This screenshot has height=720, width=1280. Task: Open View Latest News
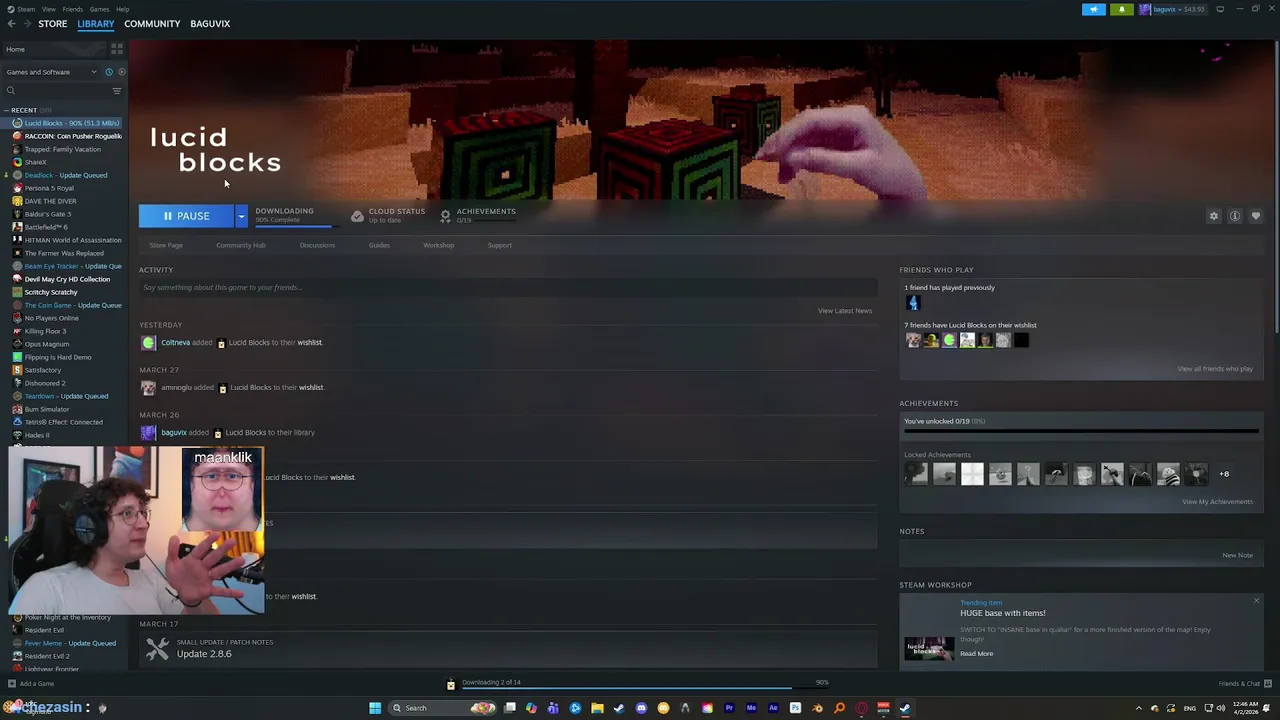point(845,311)
